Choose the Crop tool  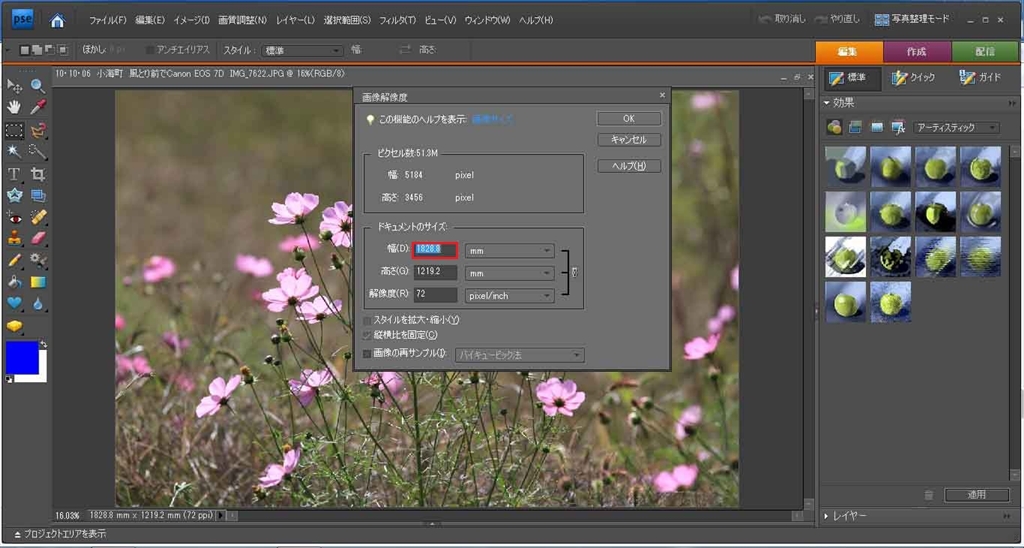[x=38, y=174]
